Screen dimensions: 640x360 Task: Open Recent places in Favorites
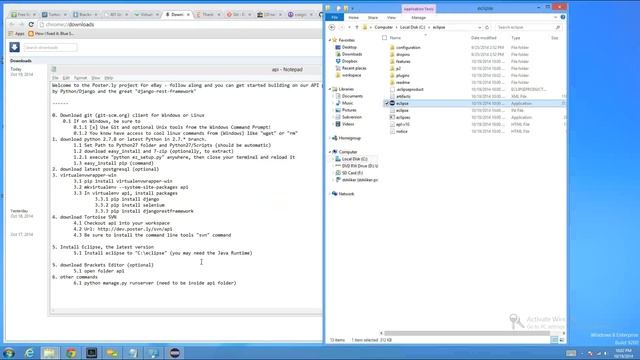tap(351, 68)
